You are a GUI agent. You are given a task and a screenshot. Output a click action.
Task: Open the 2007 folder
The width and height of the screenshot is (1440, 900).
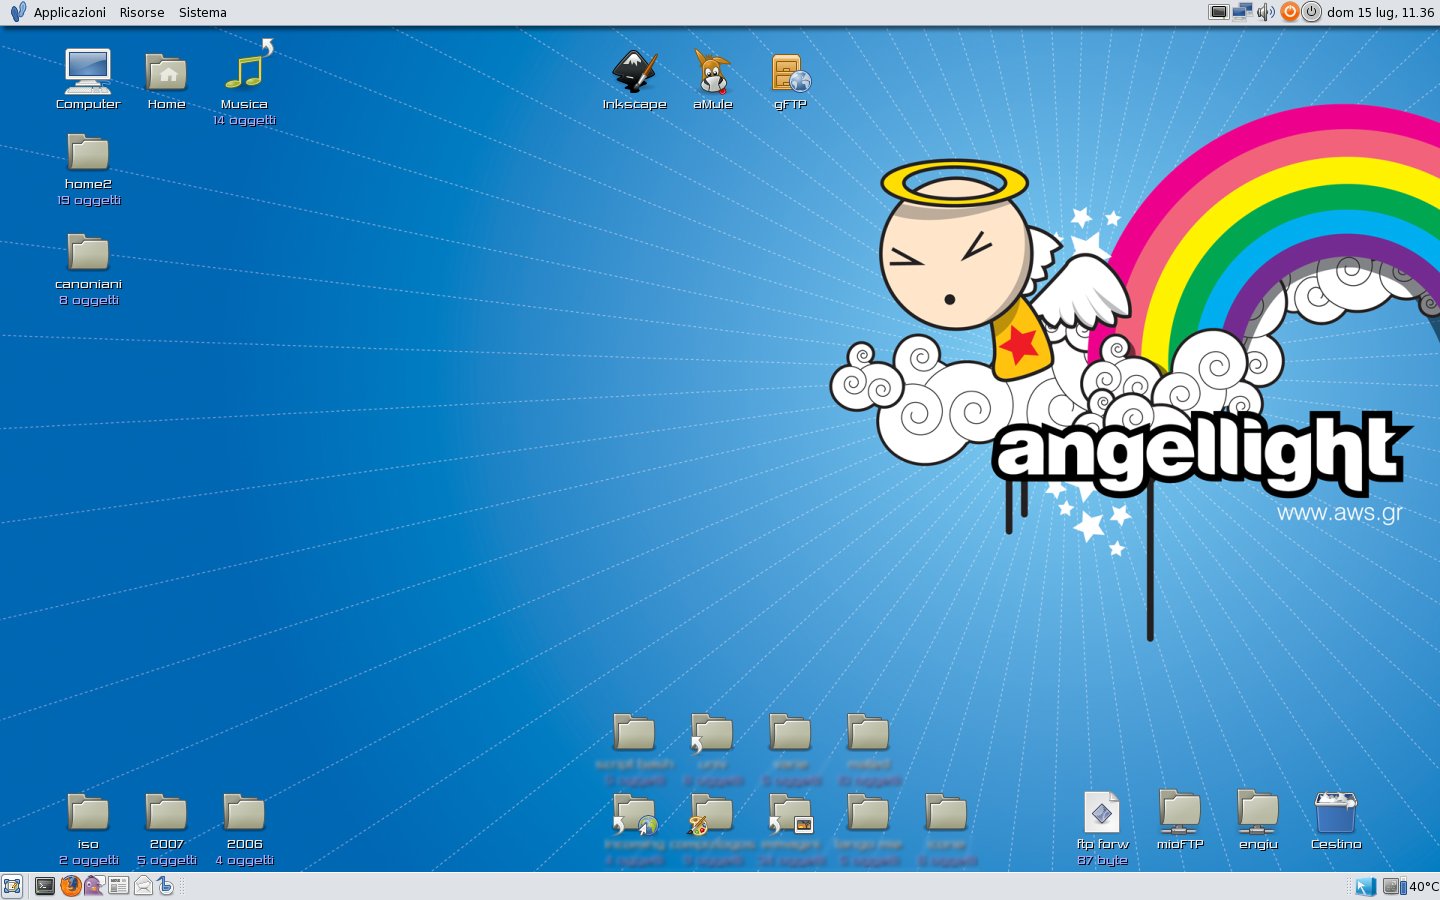coord(166,812)
